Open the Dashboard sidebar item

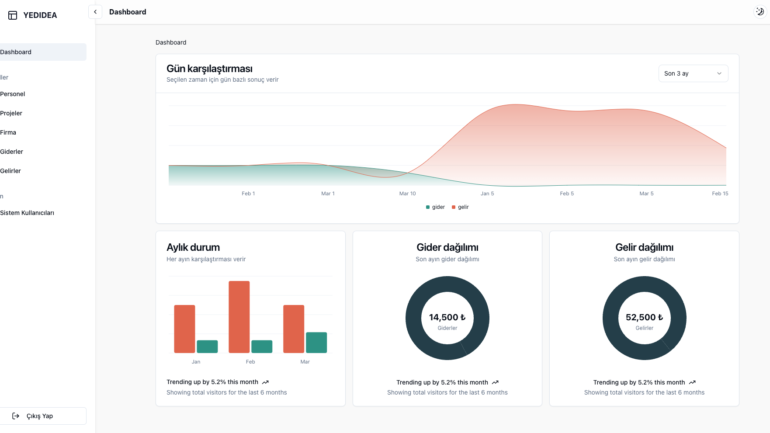pyautogui.click(x=42, y=52)
